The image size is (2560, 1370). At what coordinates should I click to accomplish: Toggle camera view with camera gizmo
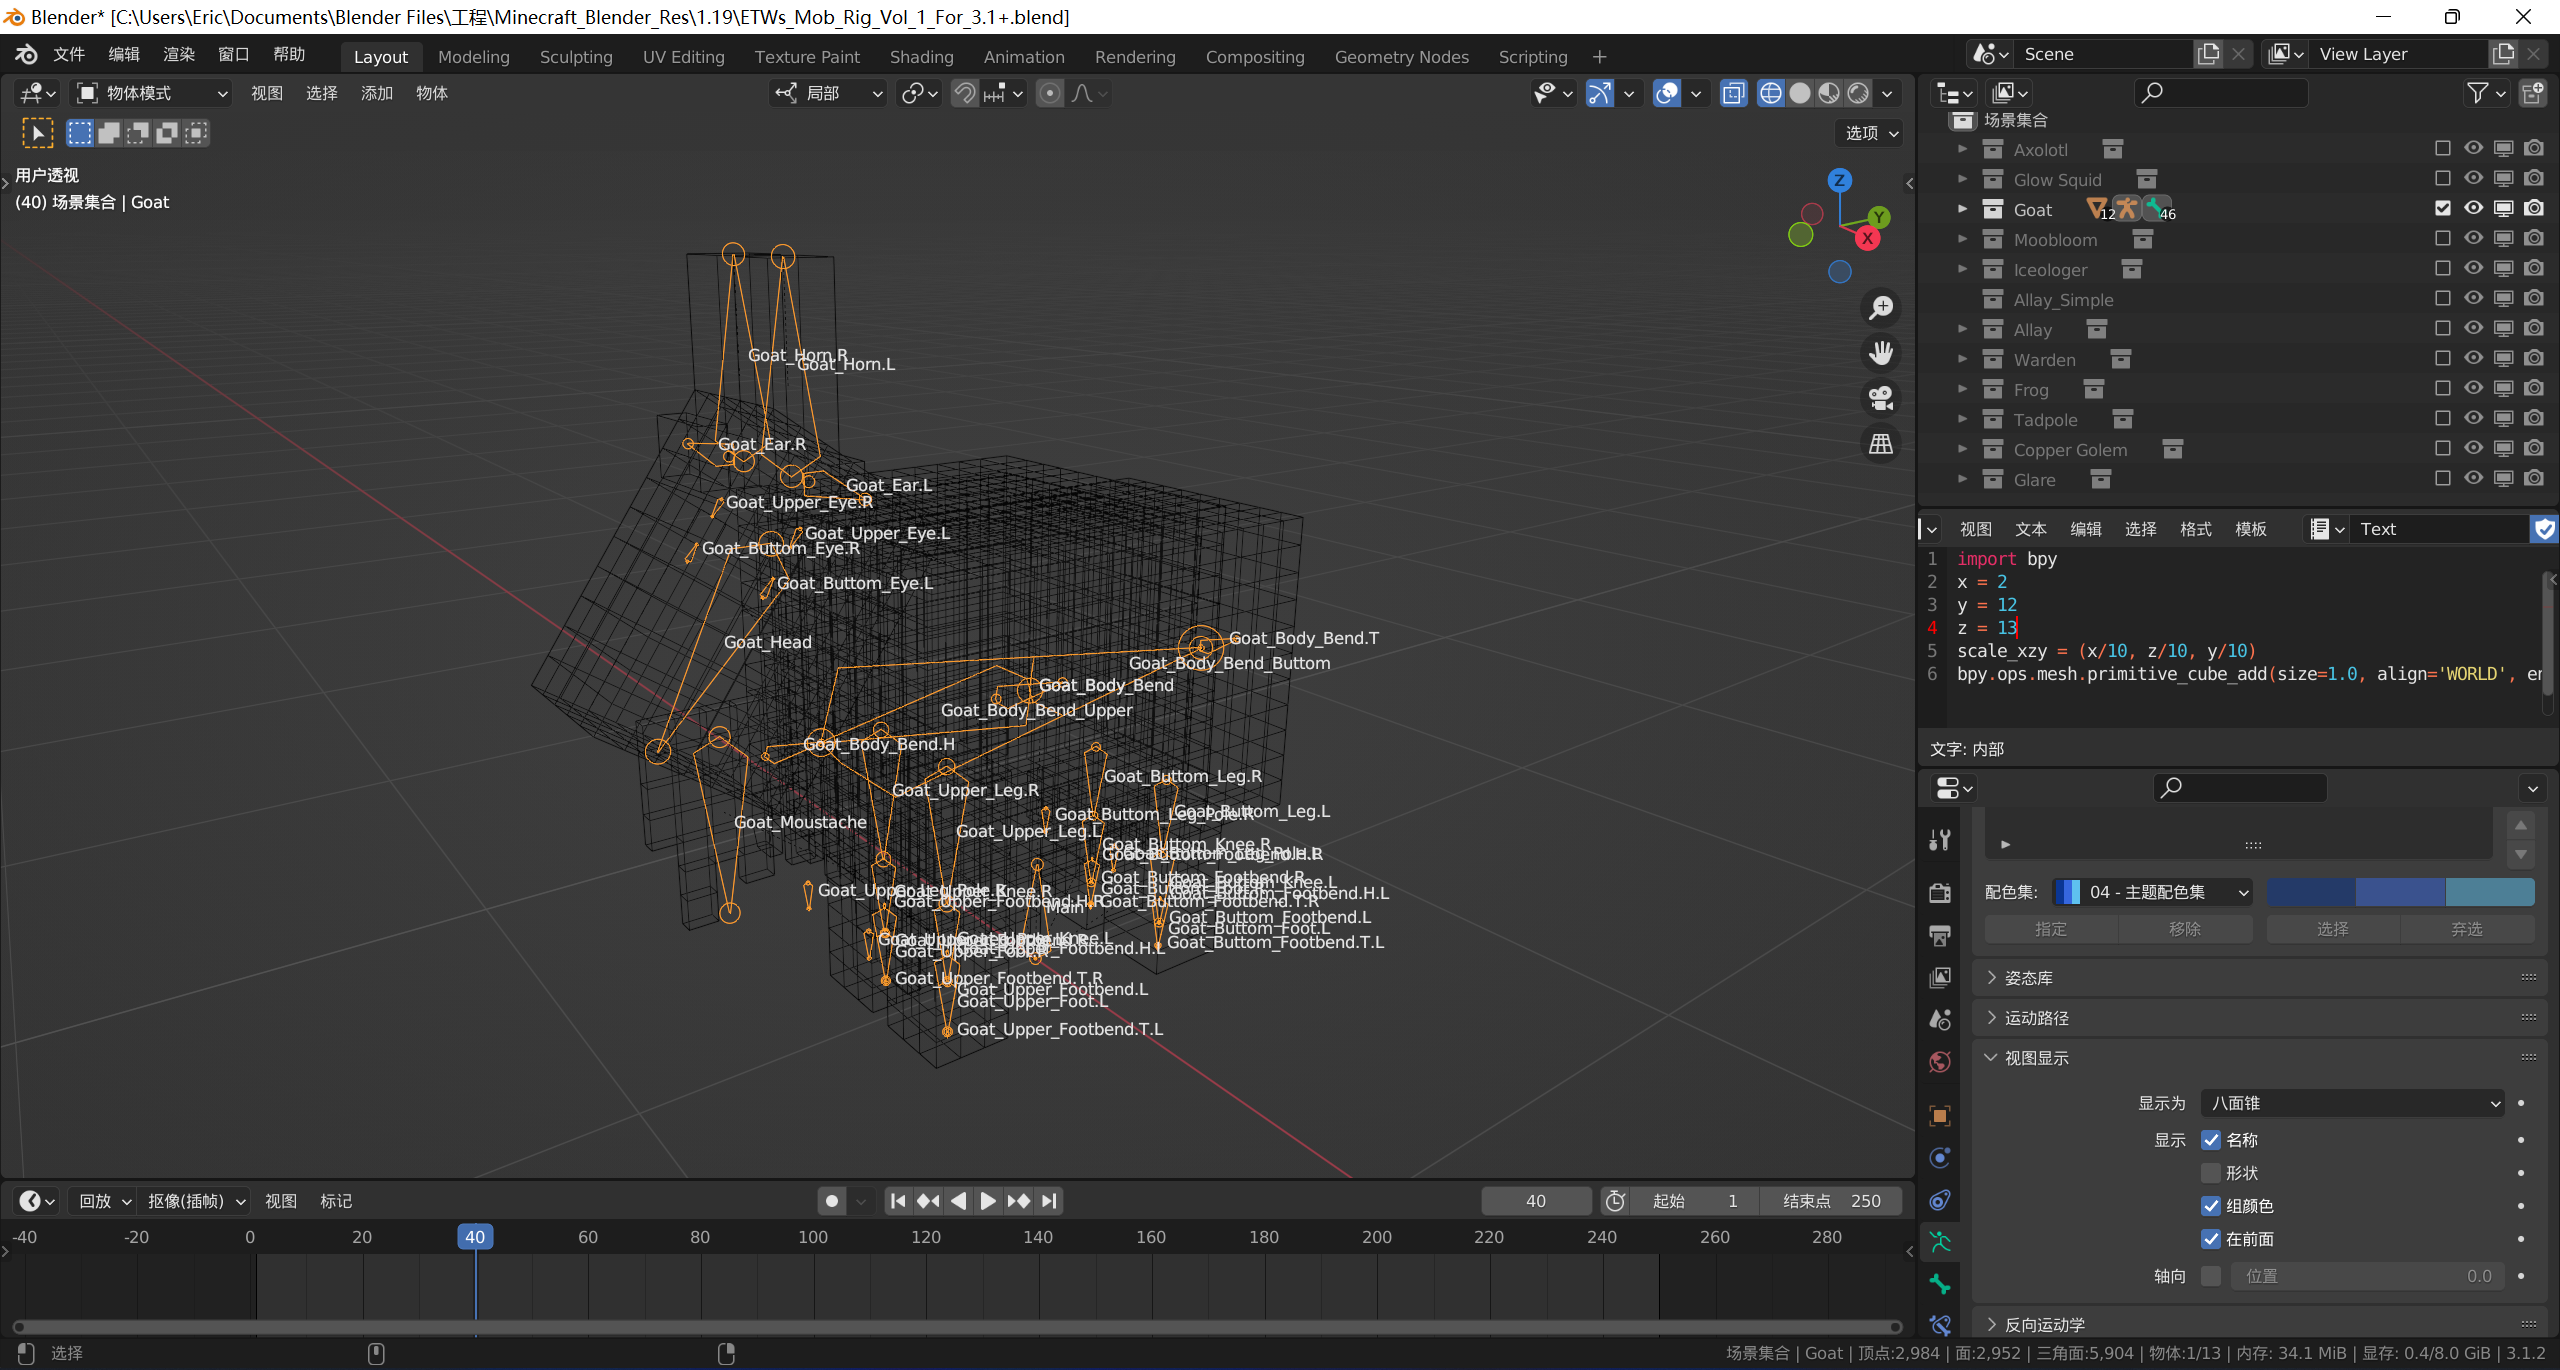[x=1881, y=398]
